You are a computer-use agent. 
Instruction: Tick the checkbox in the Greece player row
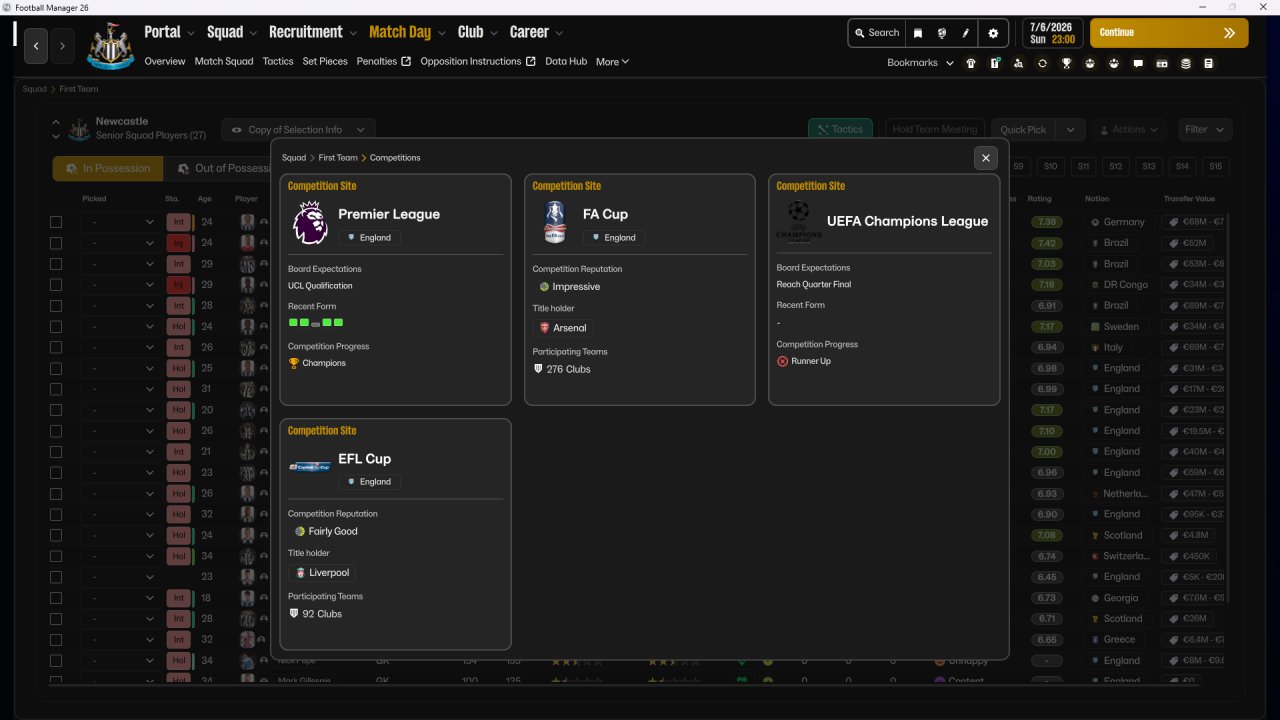click(56, 640)
